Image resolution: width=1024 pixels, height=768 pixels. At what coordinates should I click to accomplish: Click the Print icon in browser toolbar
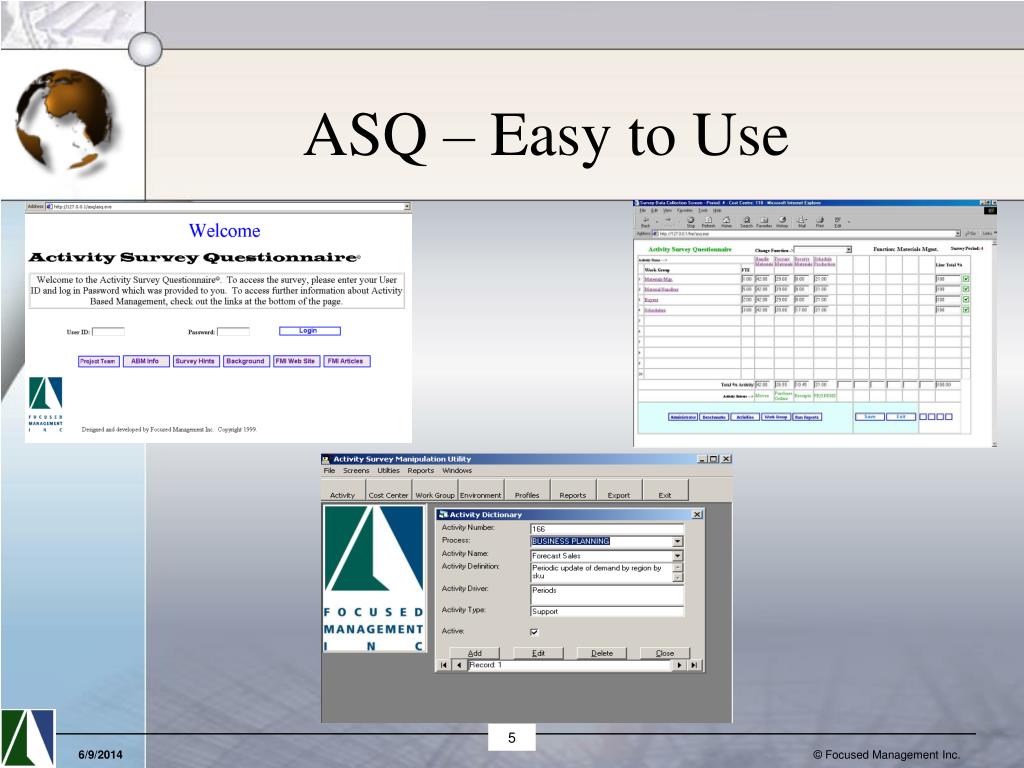(820, 220)
